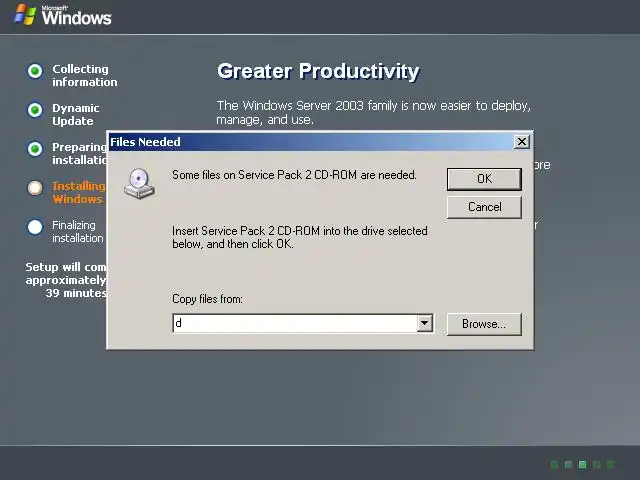The width and height of the screenshot is (640, 480).
Task: Click the Windows flag logo
Action: coord(25,16)
